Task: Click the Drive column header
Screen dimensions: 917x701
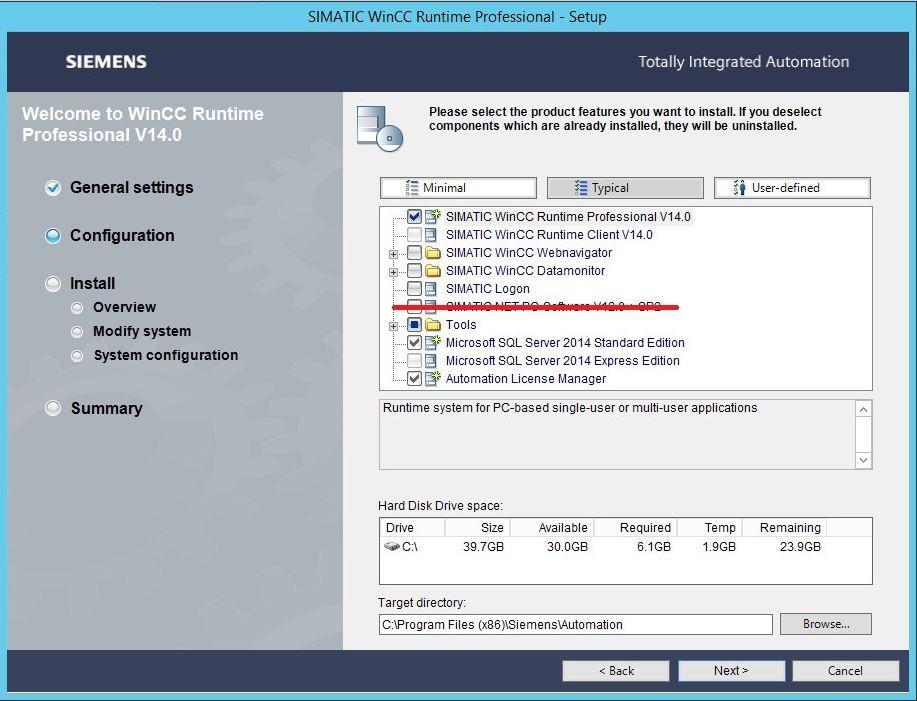Action: [x=412, y=527]
